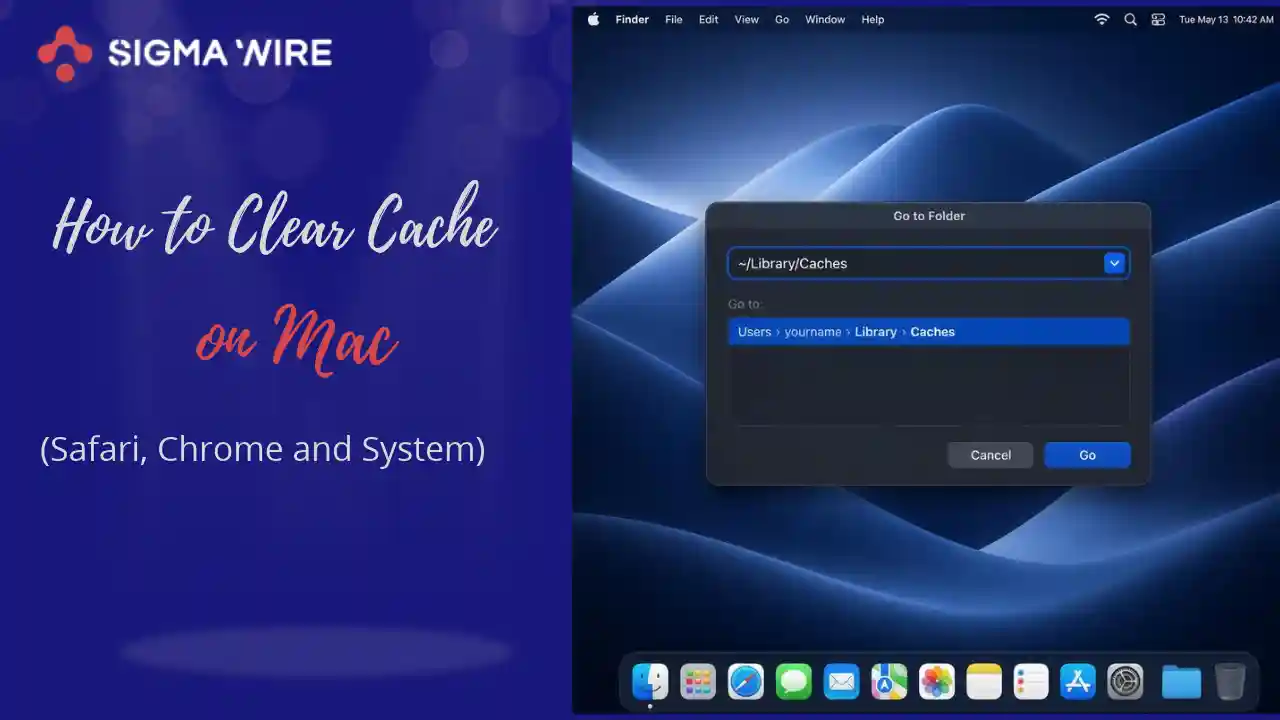Open the Help menu
1280x720 pixels.
click(x=873, y=19)
